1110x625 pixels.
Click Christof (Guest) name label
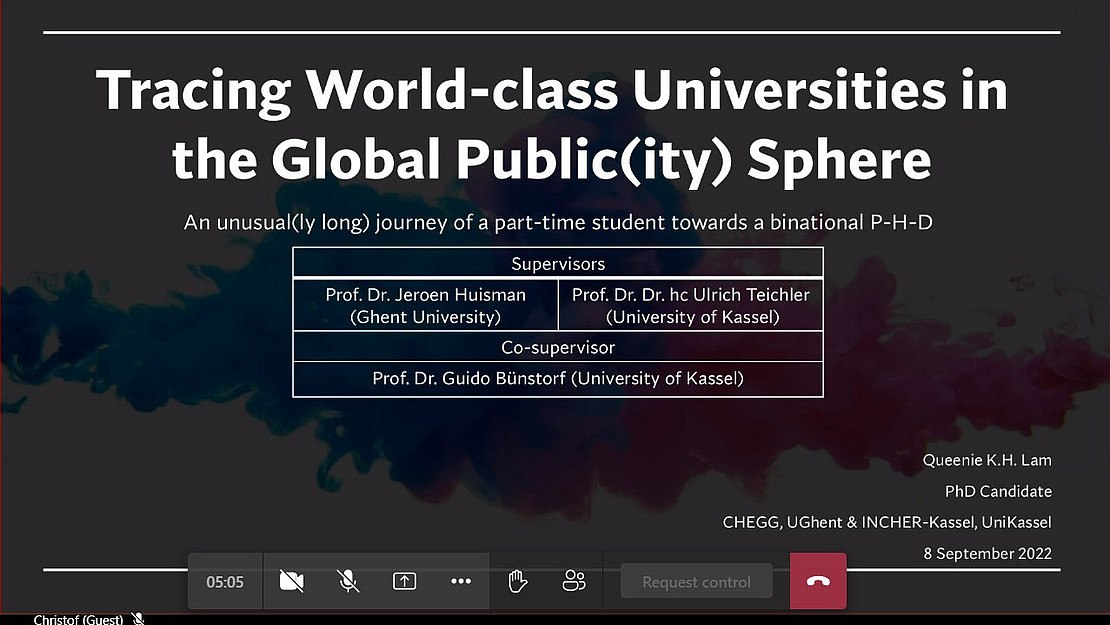click(x=78, y=619)
